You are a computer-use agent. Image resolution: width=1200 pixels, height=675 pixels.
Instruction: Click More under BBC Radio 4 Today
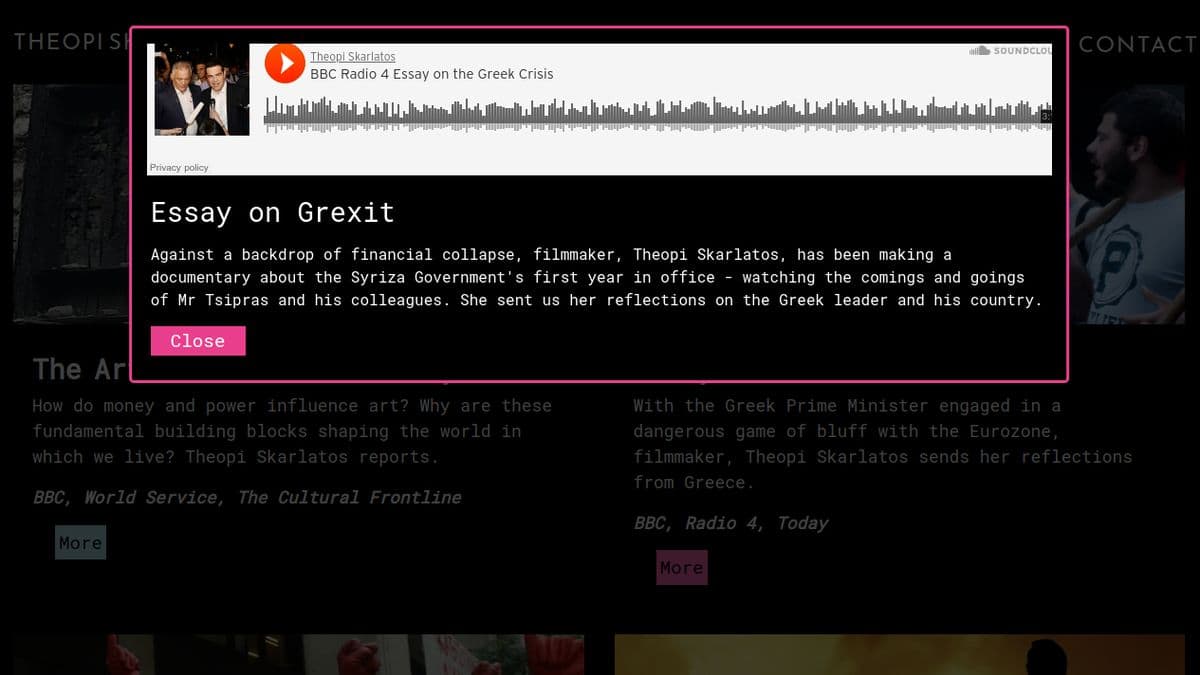click(681, 568)
